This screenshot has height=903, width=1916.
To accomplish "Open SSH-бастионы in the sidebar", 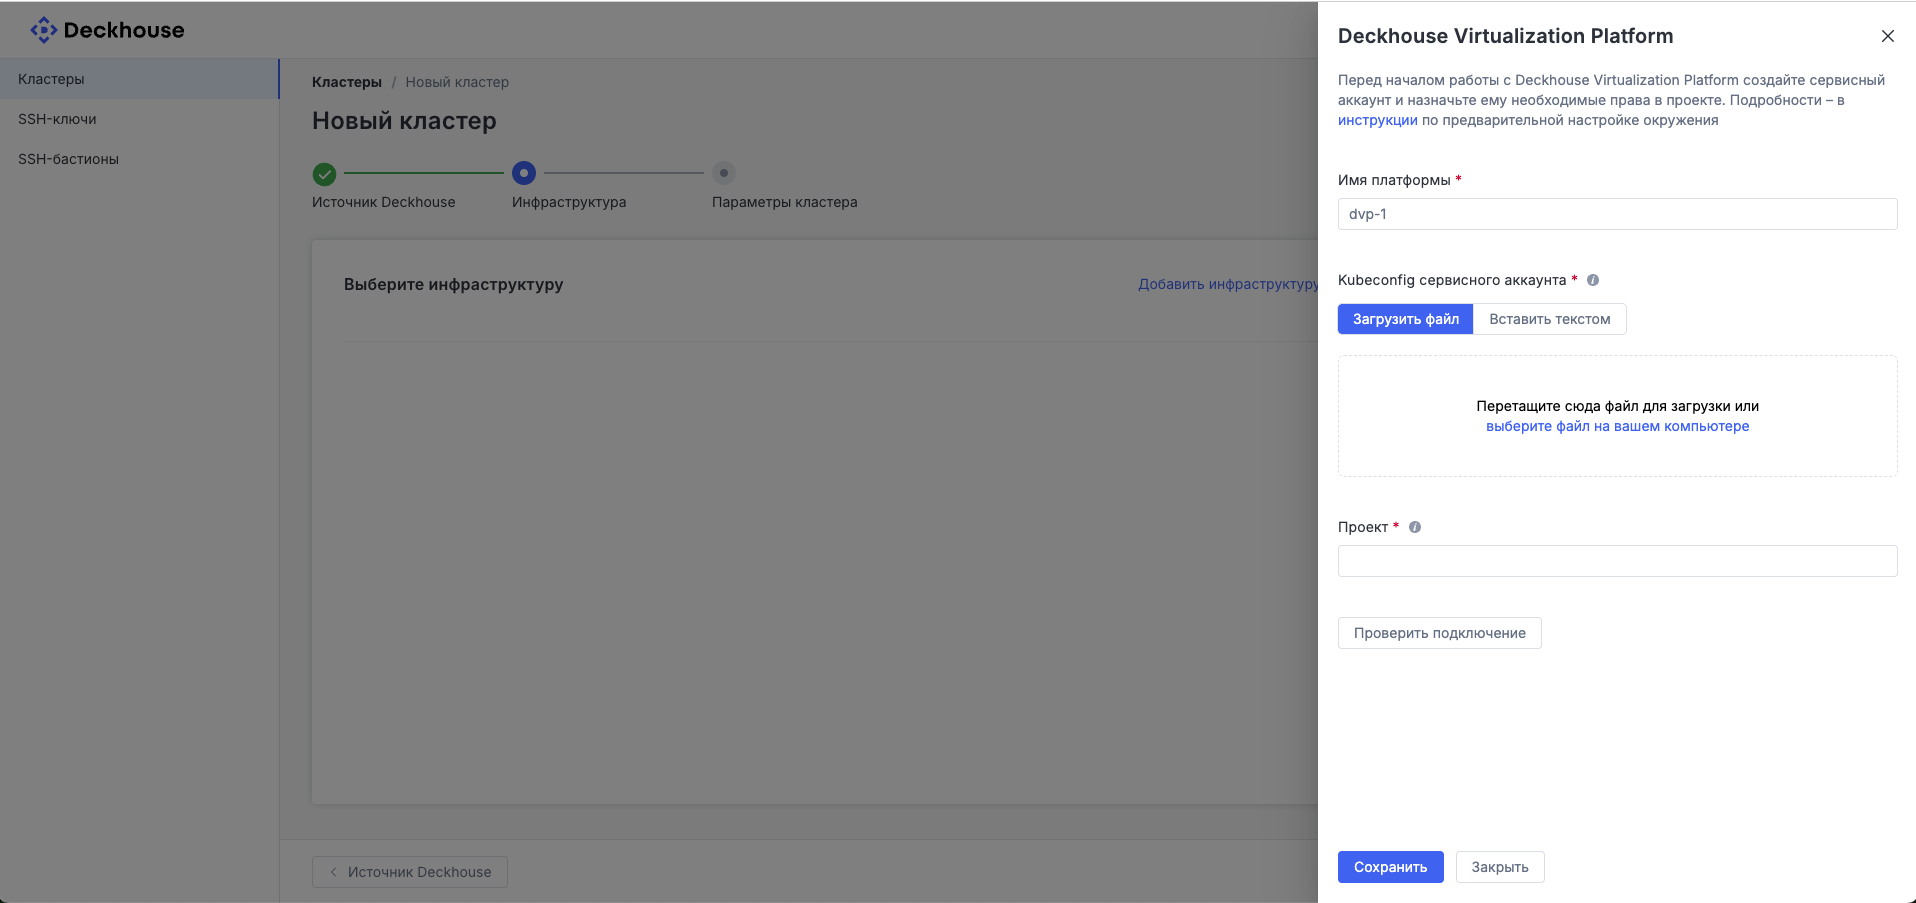I will point(139,159).
